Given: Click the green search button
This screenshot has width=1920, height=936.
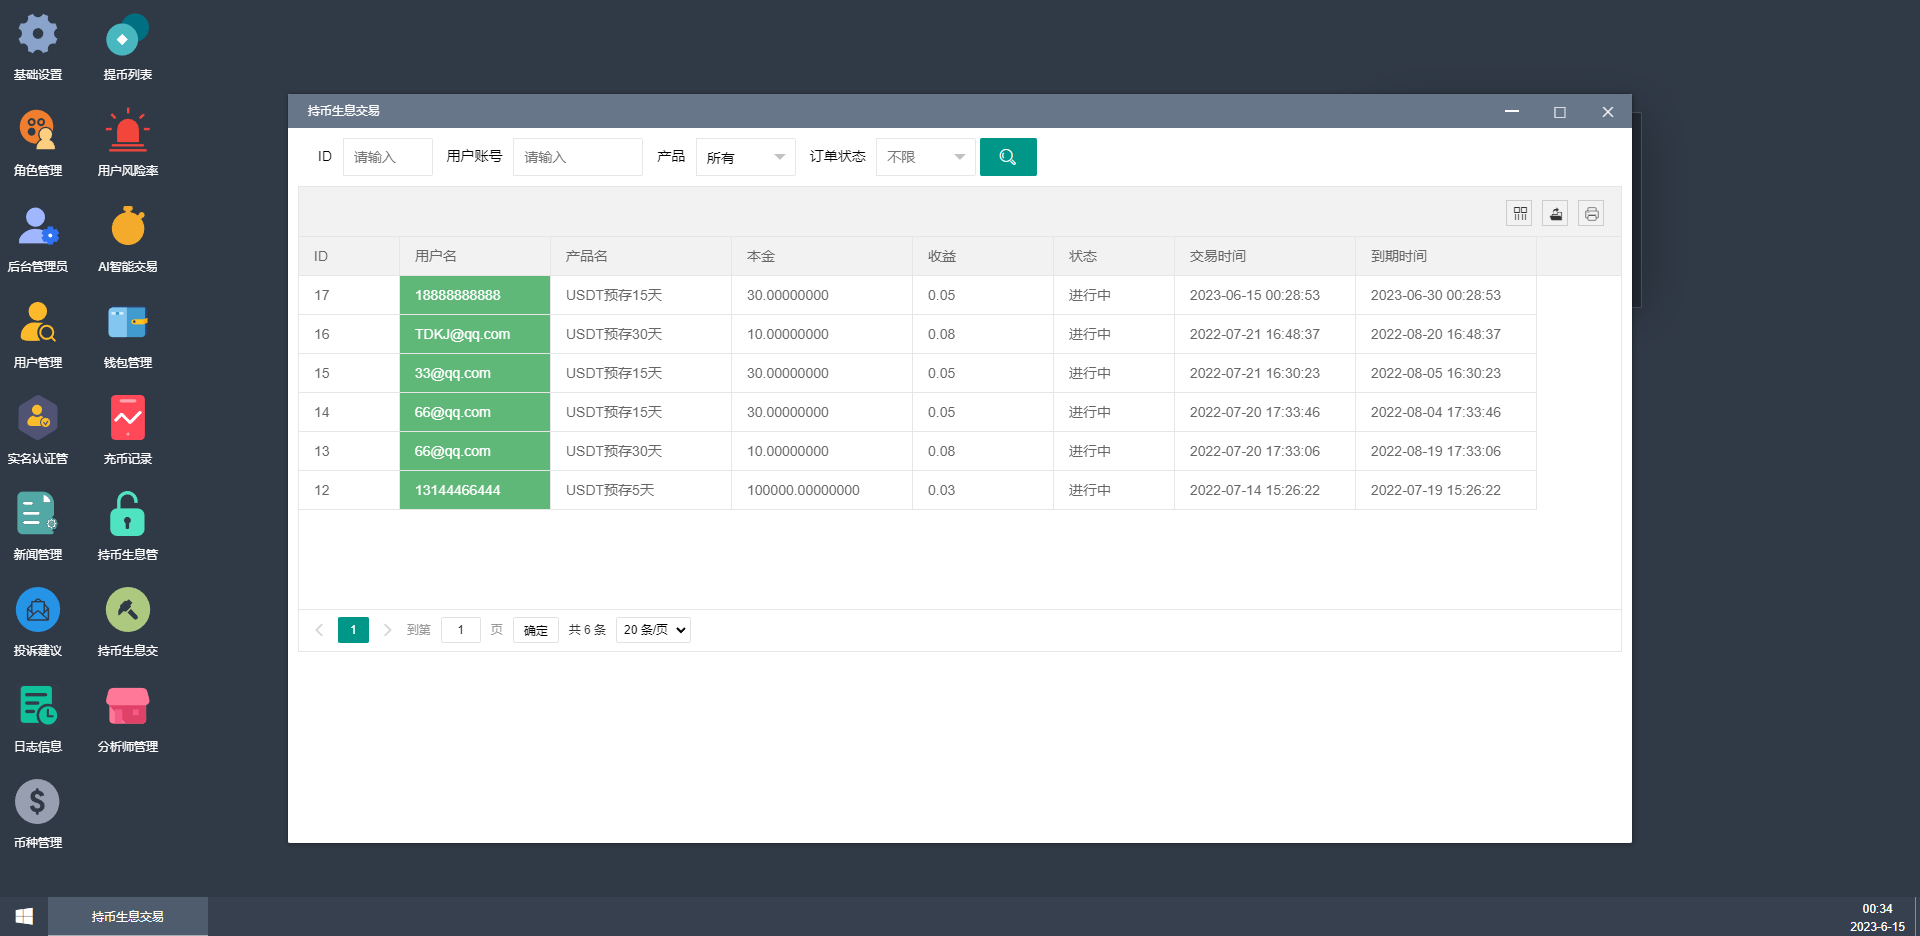Looking at the screenshot, I should coord(1008,157).
